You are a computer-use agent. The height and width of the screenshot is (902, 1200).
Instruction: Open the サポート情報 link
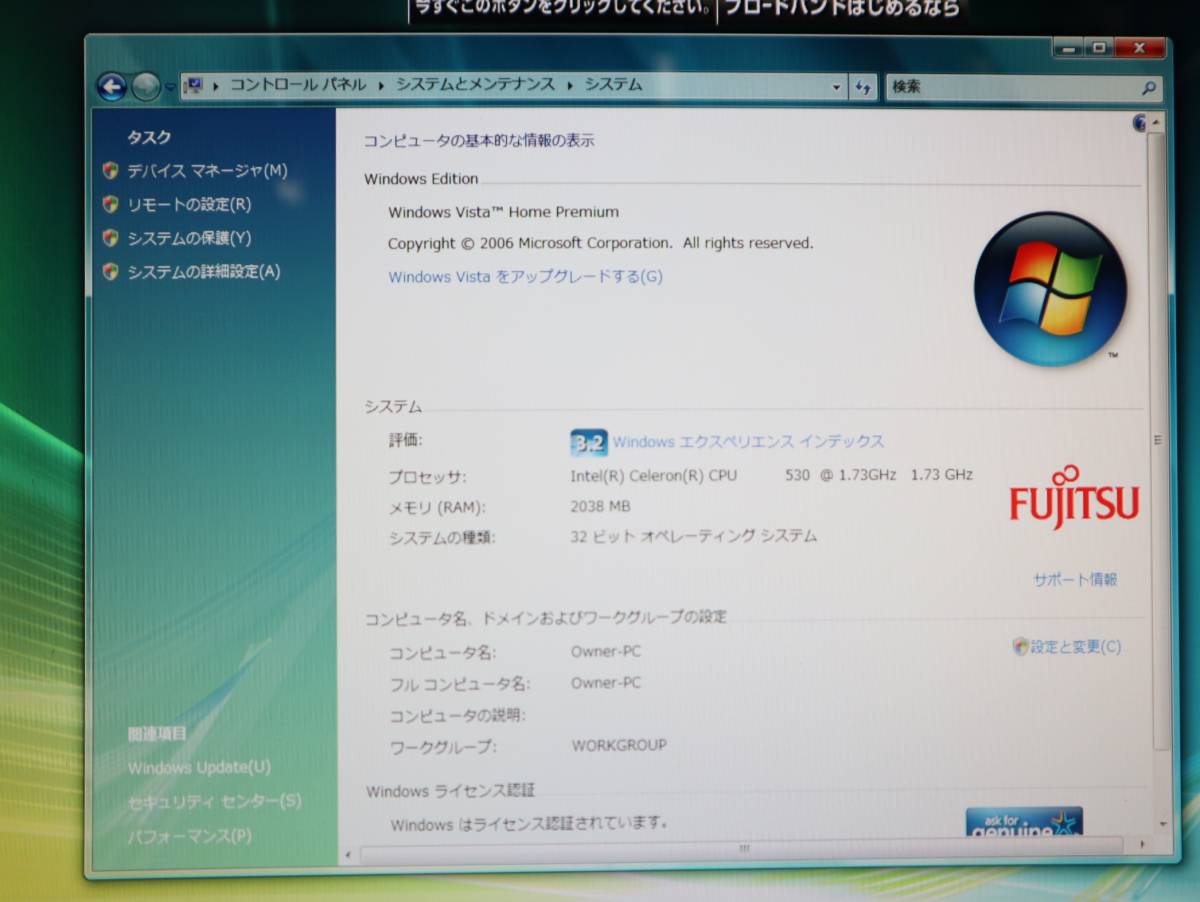(x=1075, y=579)
